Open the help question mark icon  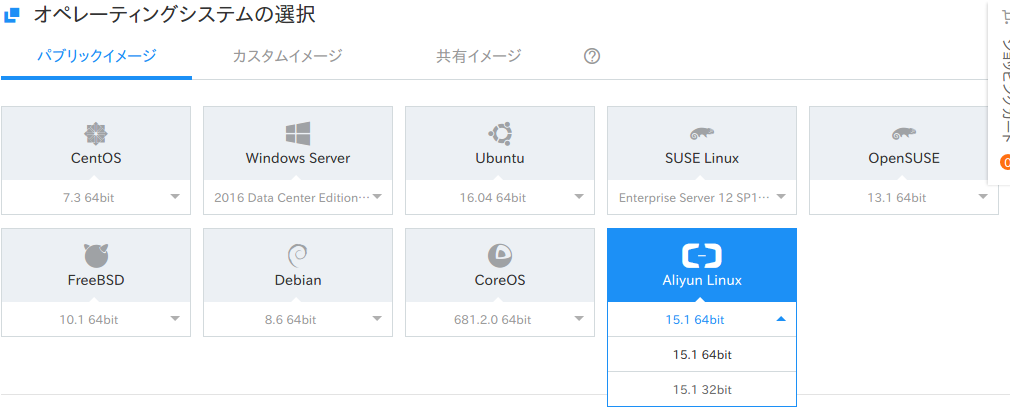pos(592,57)
